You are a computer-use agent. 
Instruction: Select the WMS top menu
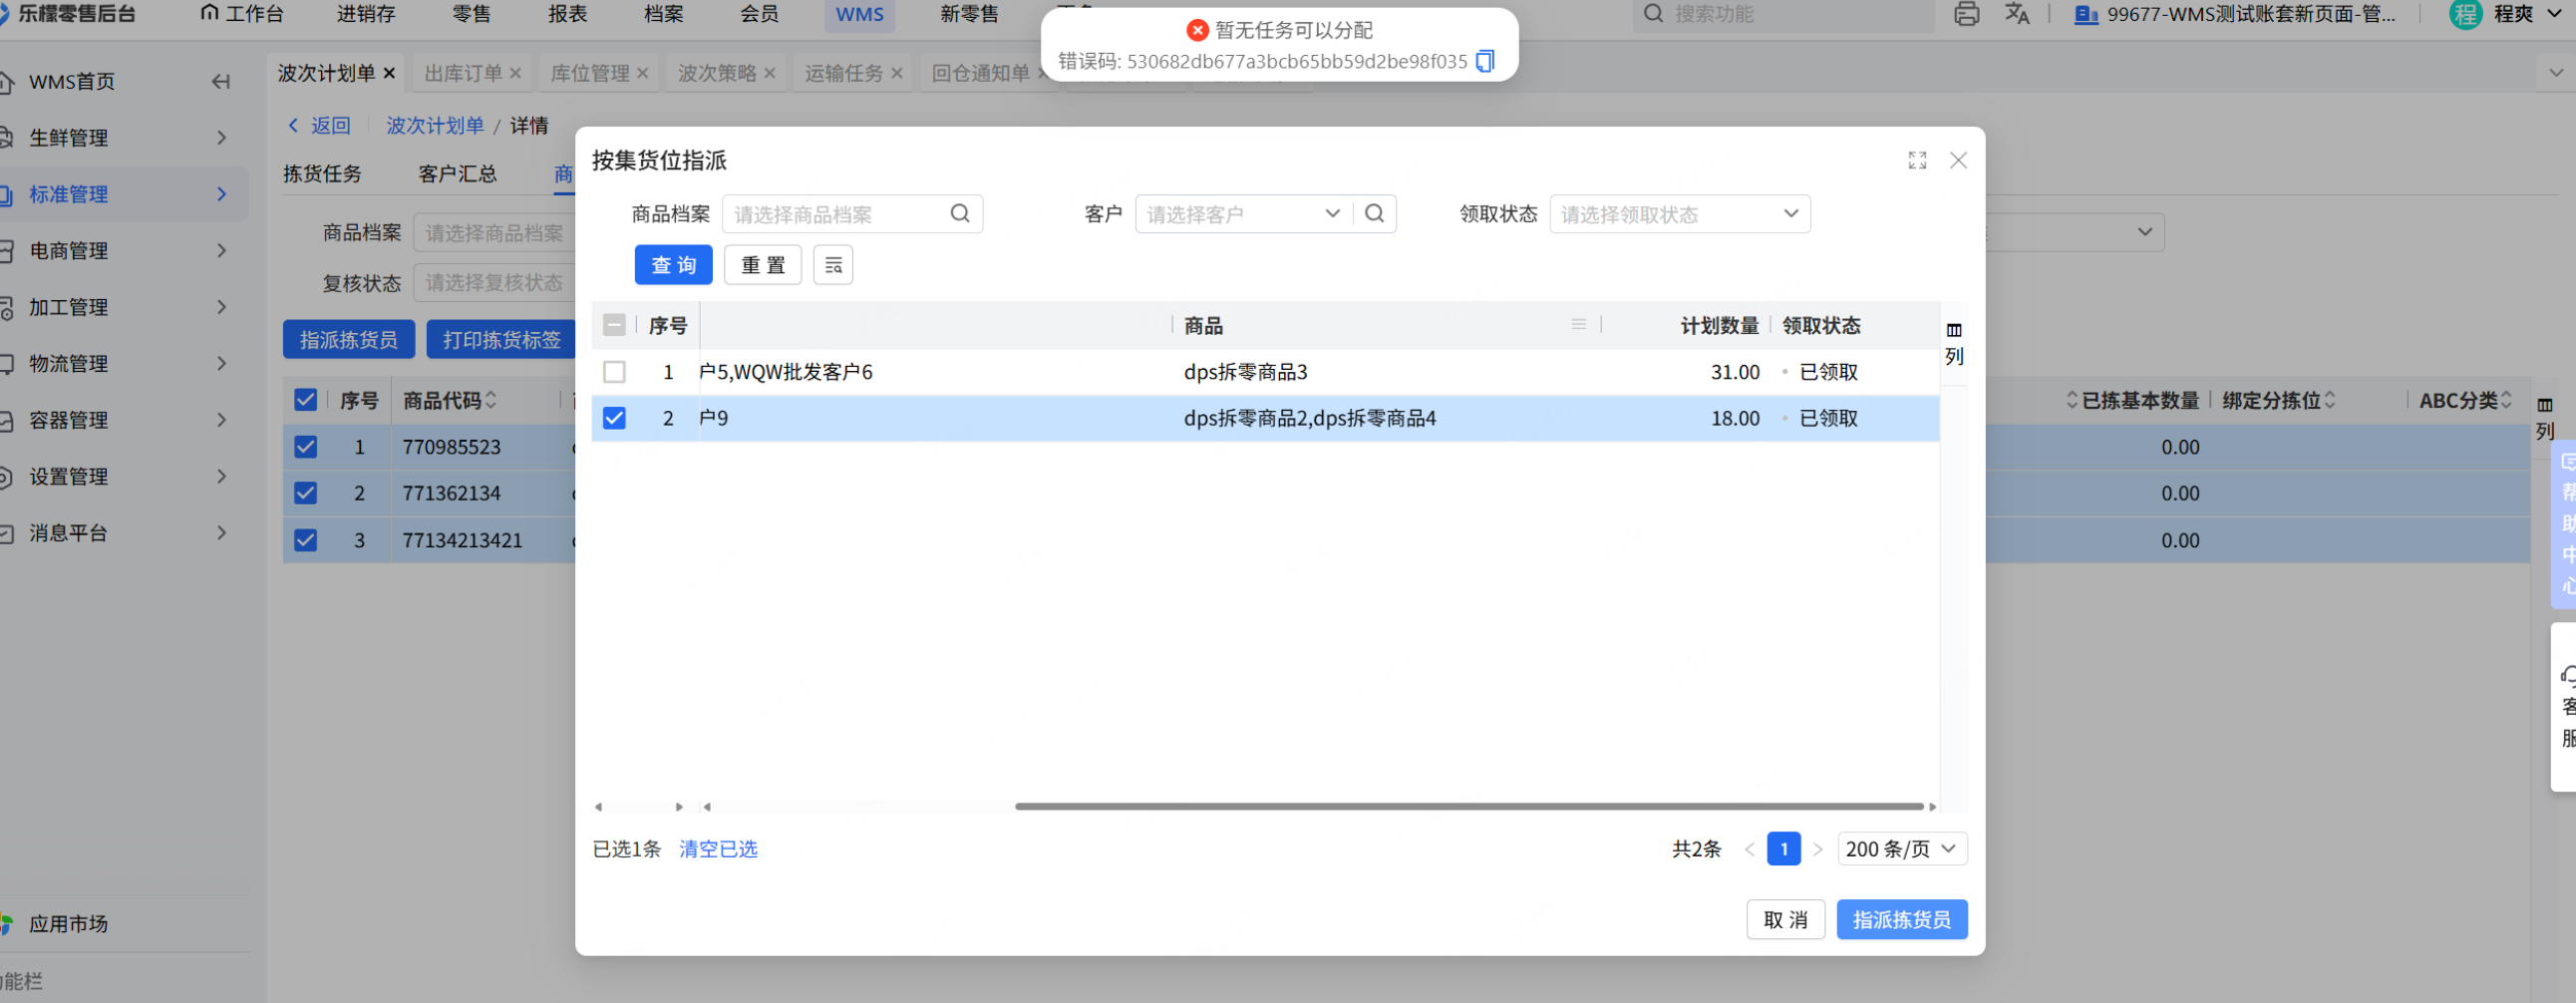coord(860,14)
